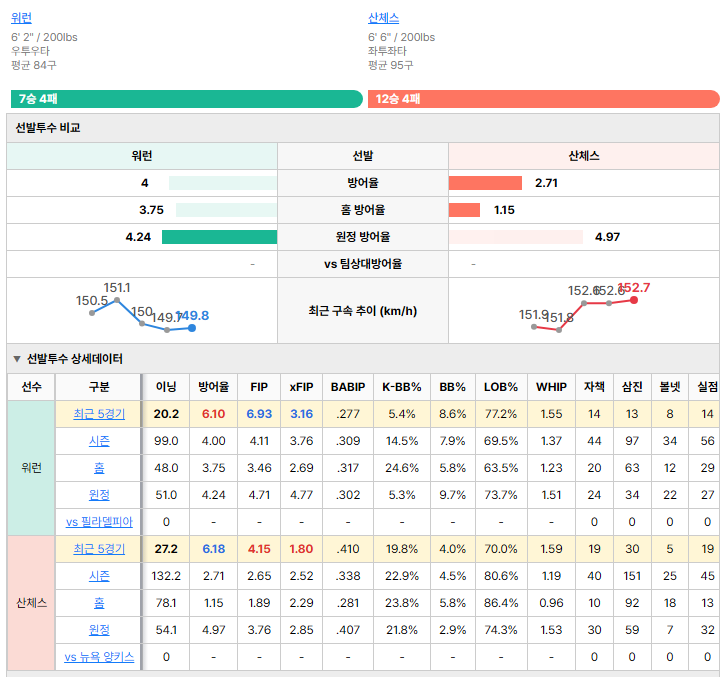Click the 방어율 column header in detail table

(213, 387)
